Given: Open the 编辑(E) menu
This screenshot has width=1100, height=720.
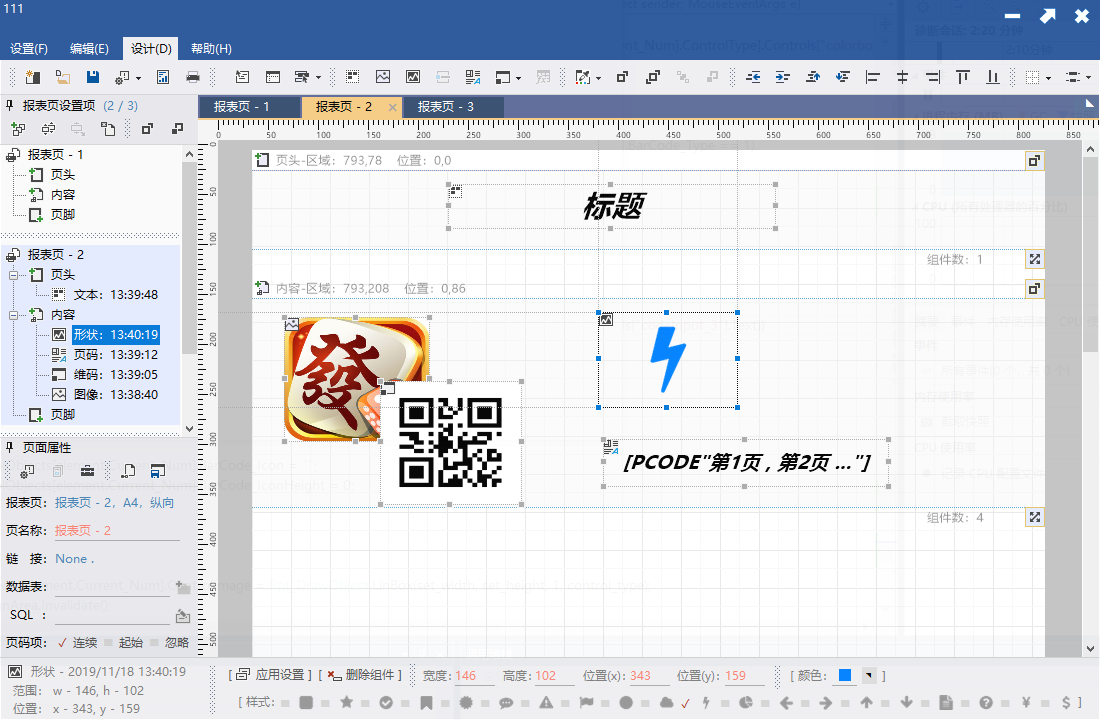Looking at the screenshot, I should tap(89, 48).
